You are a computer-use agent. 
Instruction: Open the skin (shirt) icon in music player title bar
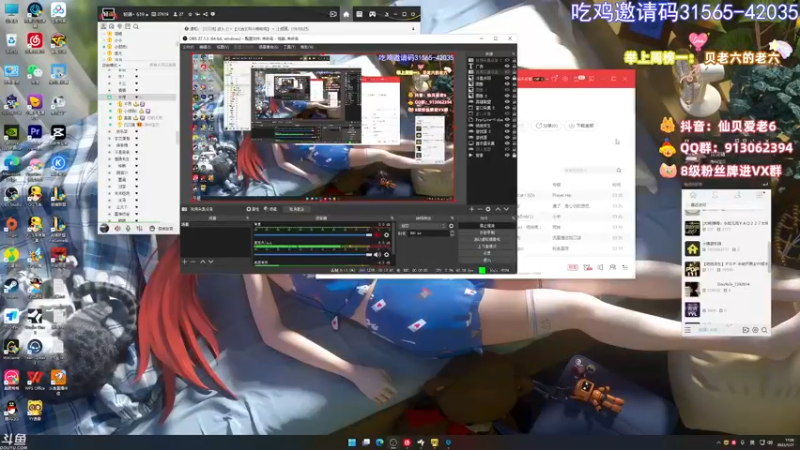(x=554, y=79)
